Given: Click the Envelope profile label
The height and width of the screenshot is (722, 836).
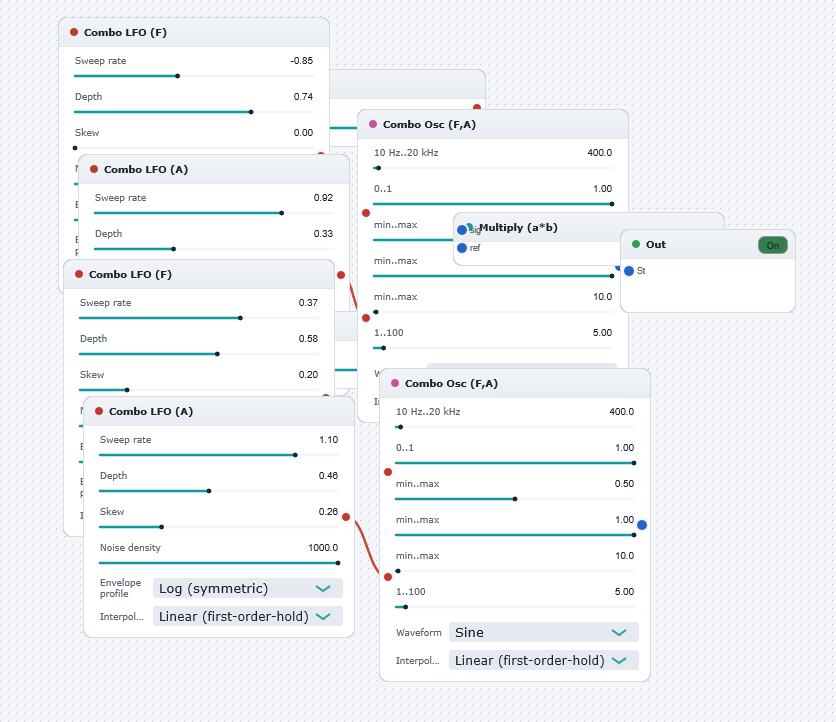Looking at the screenshot, I should click(120, 588).
